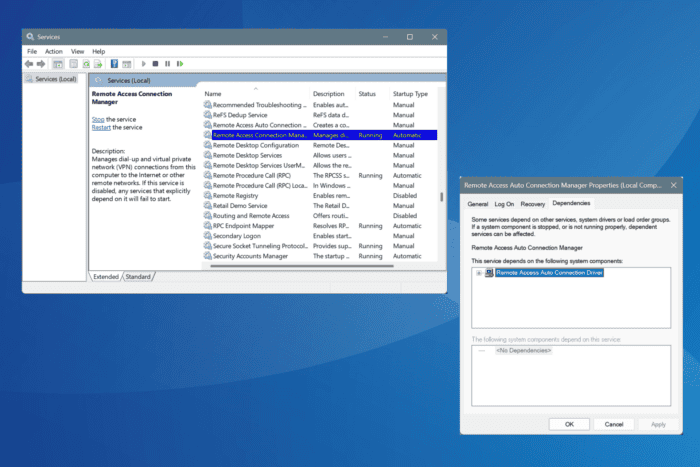Viewport: 700px width, 467px height.
Task: Toggle the Show/Hide Action Pane icon
Action: 127,64
